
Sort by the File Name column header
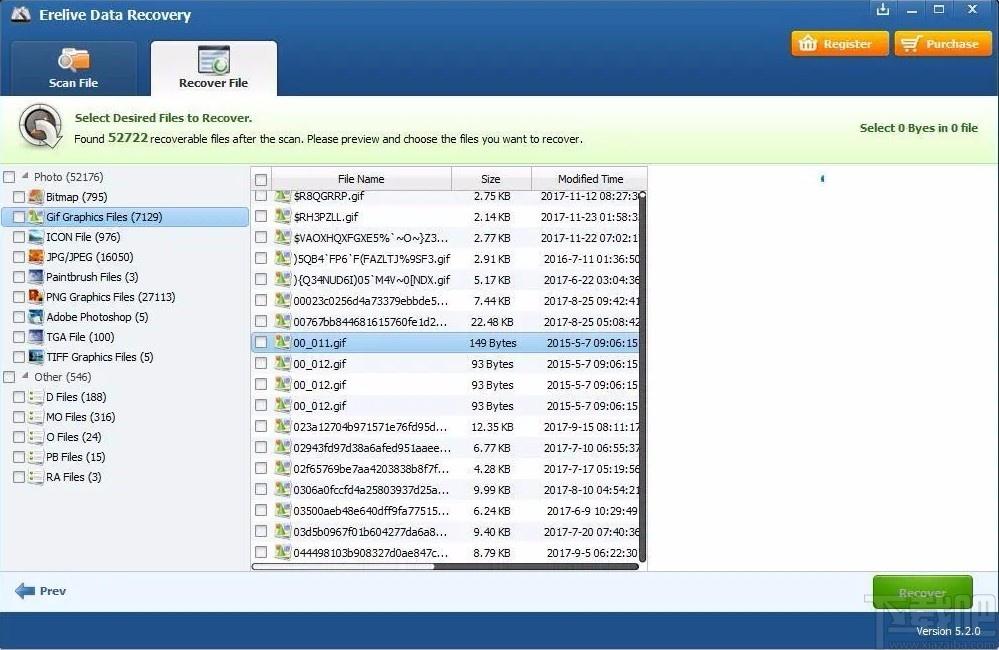click(361, 179)
